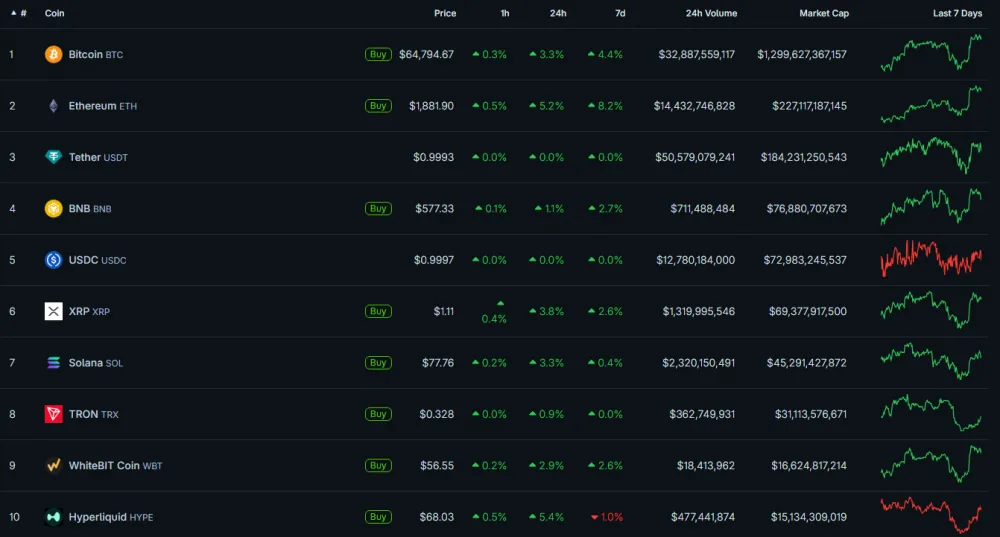Select TRON price $0.328
Image resolution: width=1000 pixels, height=537 pixels.
(x=437, y=415)
